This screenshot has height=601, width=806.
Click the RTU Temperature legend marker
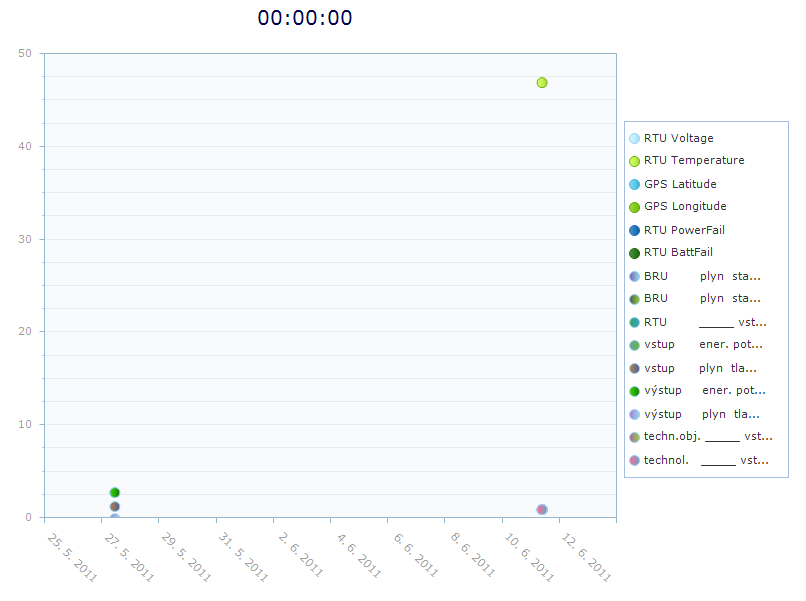(634, 161)
